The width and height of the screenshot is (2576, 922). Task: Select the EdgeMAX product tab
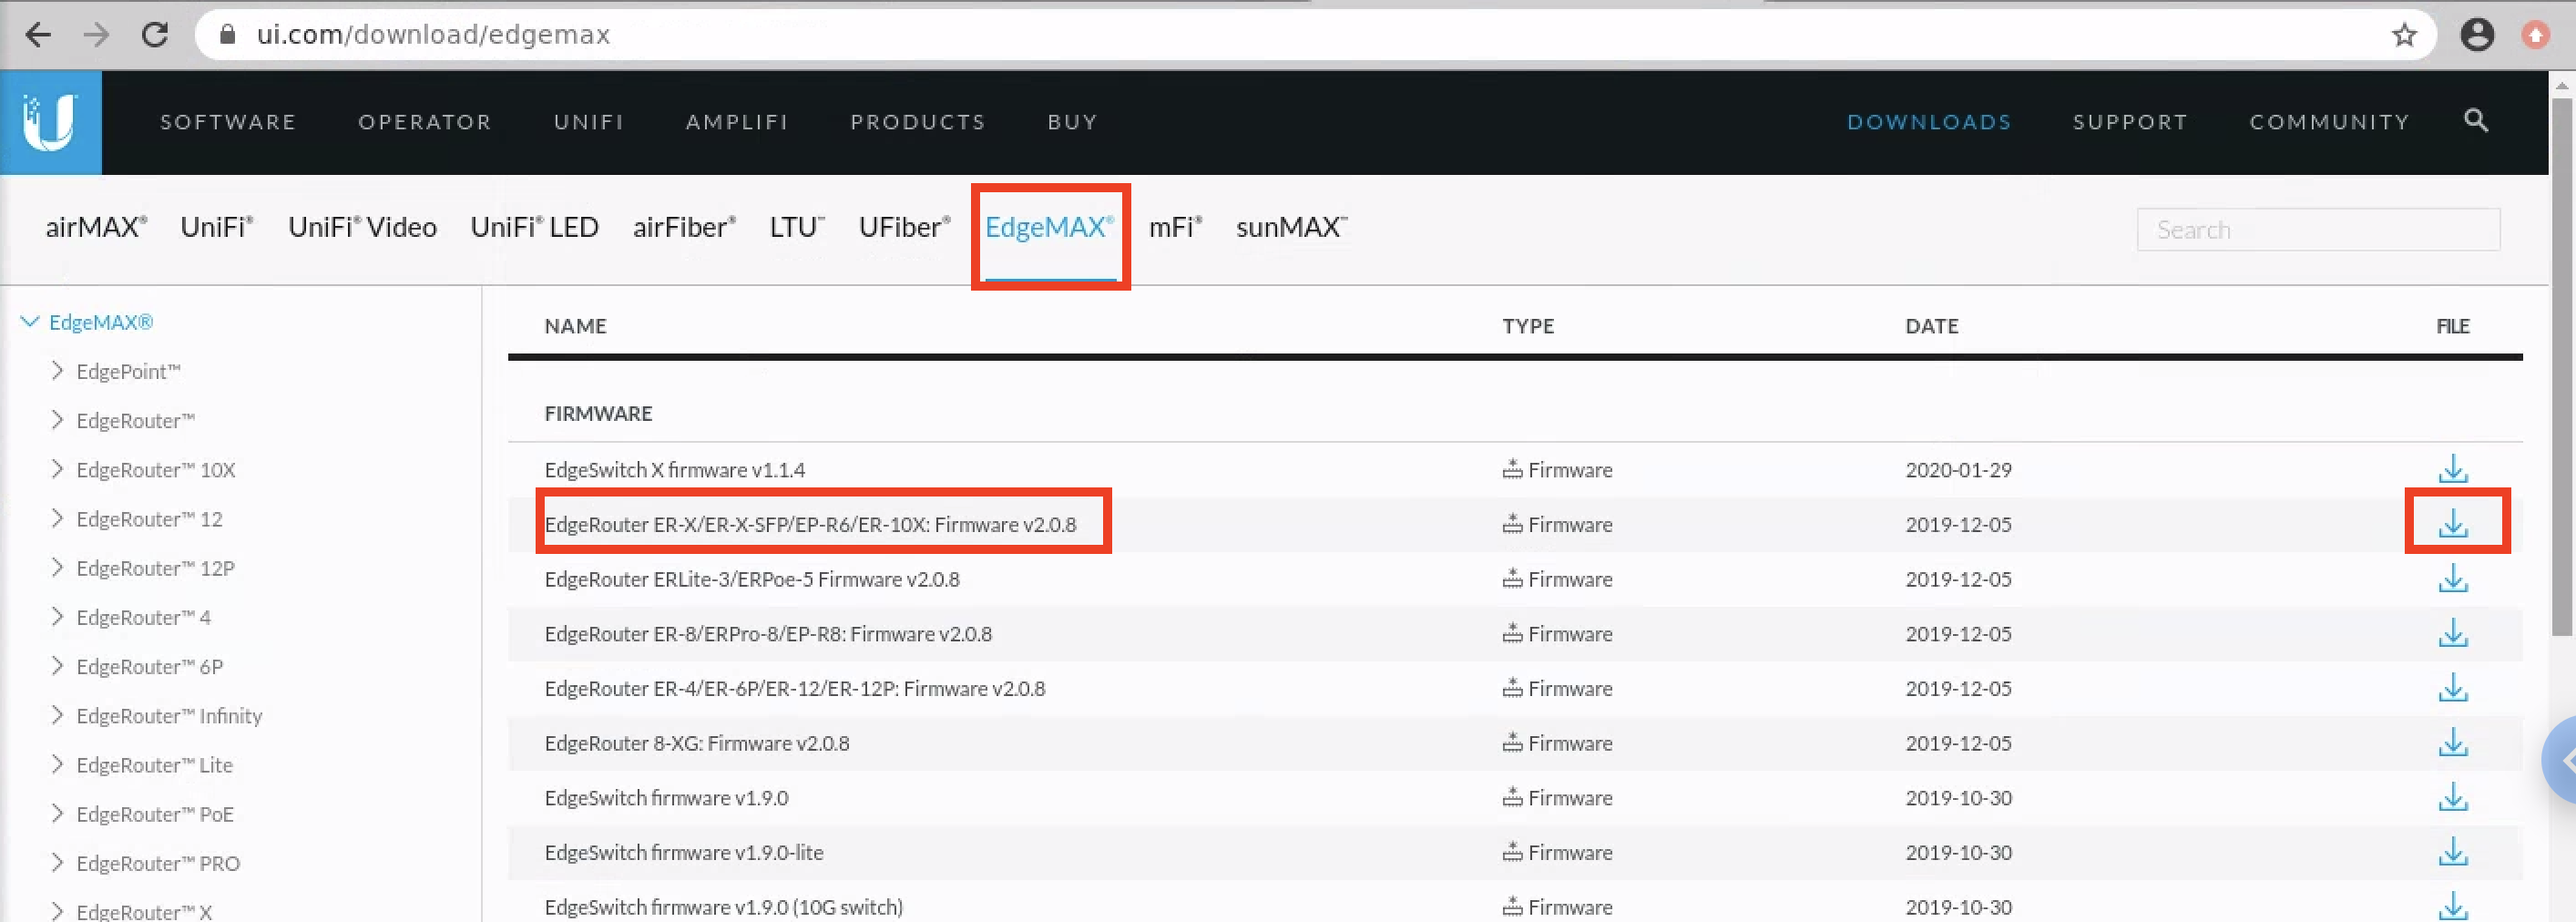tap(1049, 227)
